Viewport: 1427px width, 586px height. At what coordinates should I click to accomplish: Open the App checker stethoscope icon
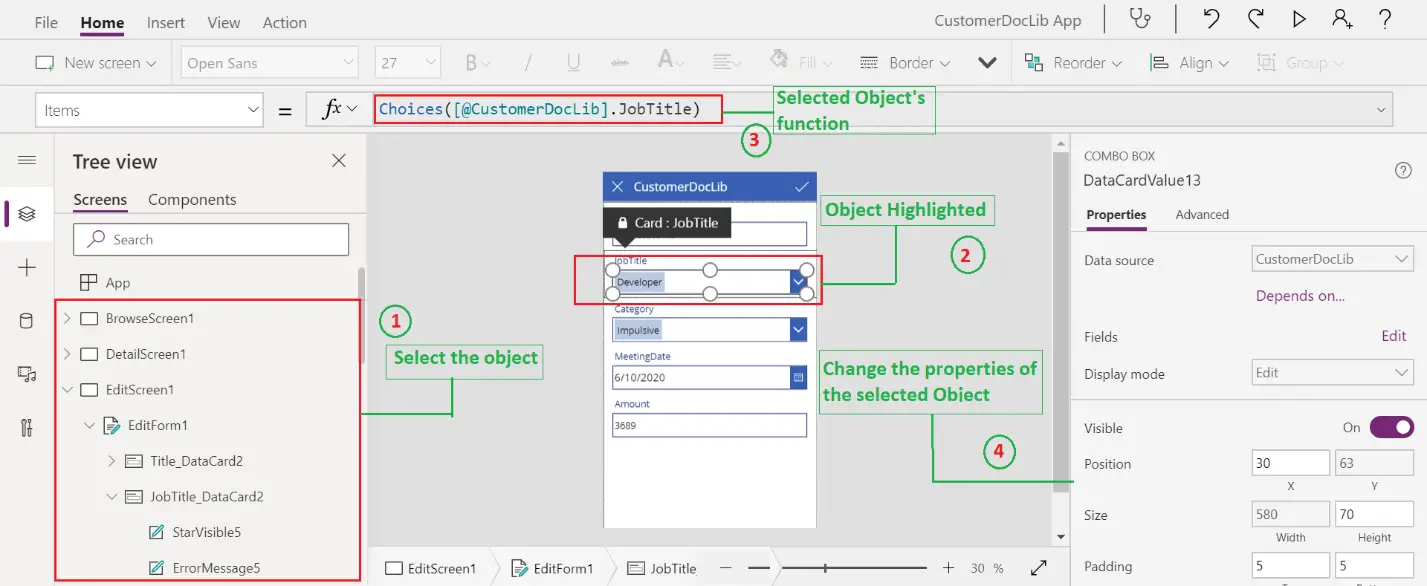point(1139,19)
